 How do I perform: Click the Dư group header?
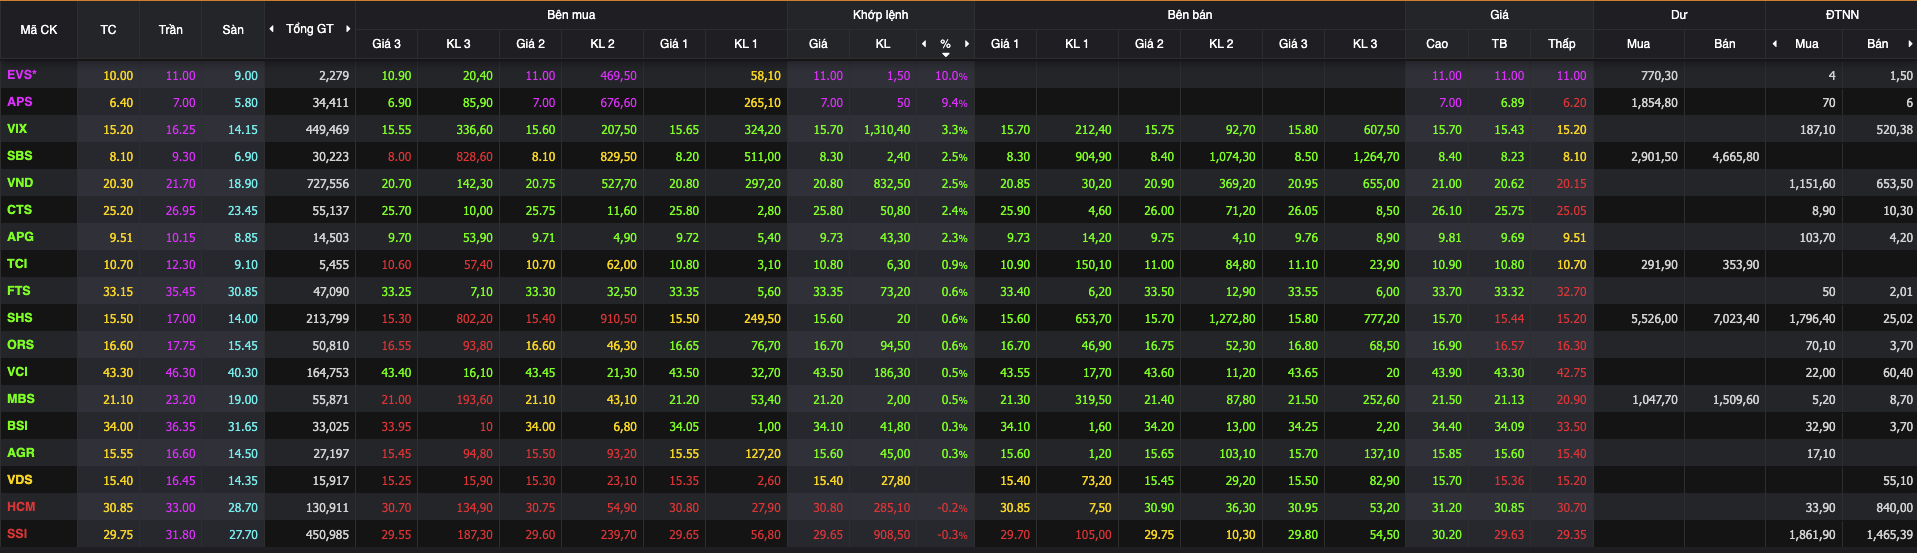(x=1679, y=15)
